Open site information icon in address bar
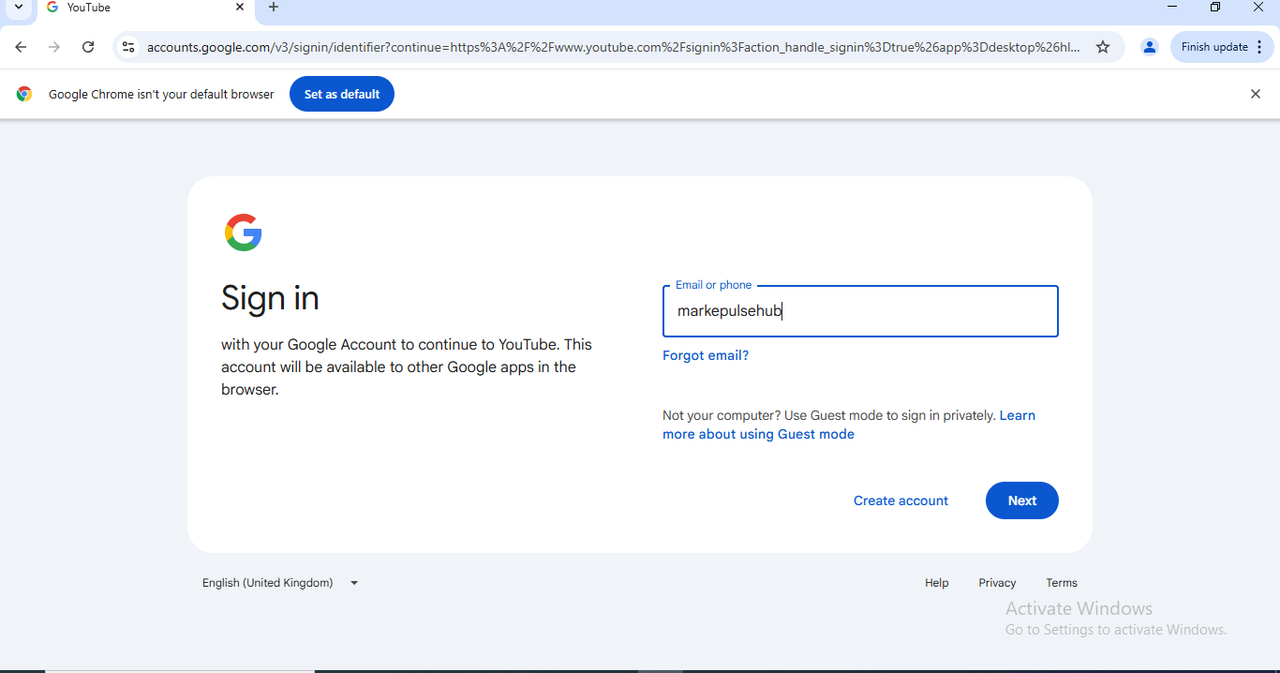The image size is (1280, 673). click(127, 47)
